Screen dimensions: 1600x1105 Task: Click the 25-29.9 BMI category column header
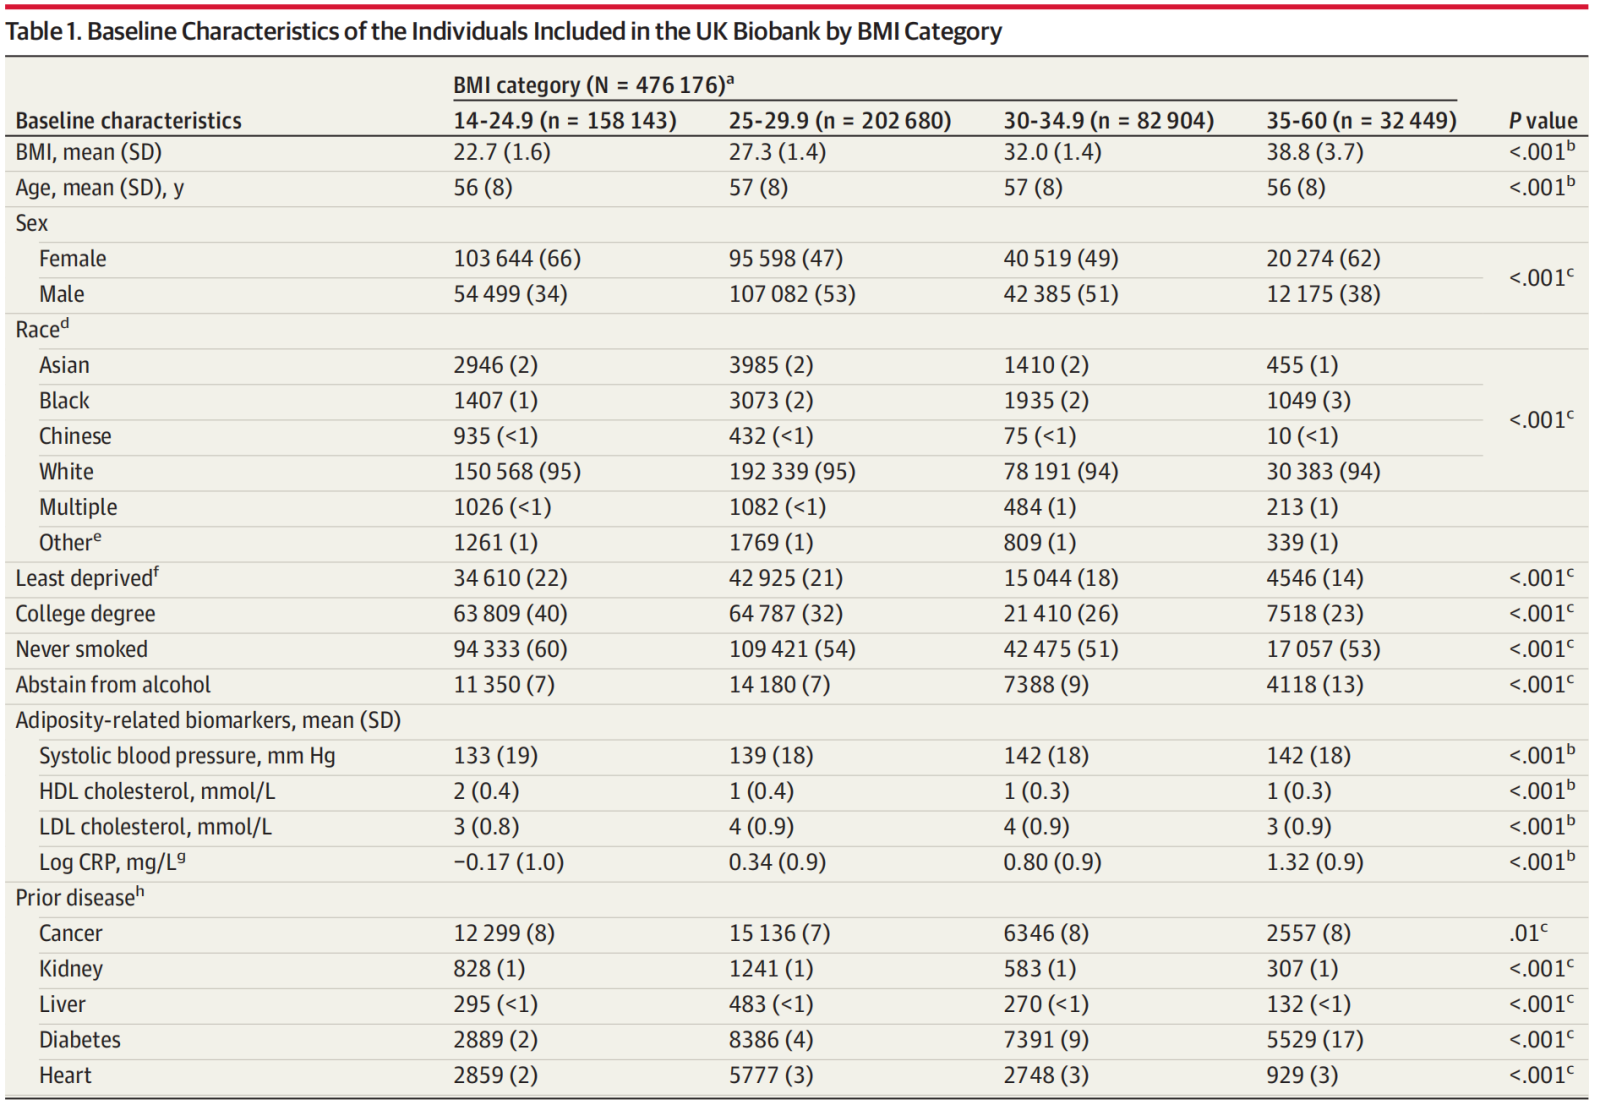[x=839, y=121]
